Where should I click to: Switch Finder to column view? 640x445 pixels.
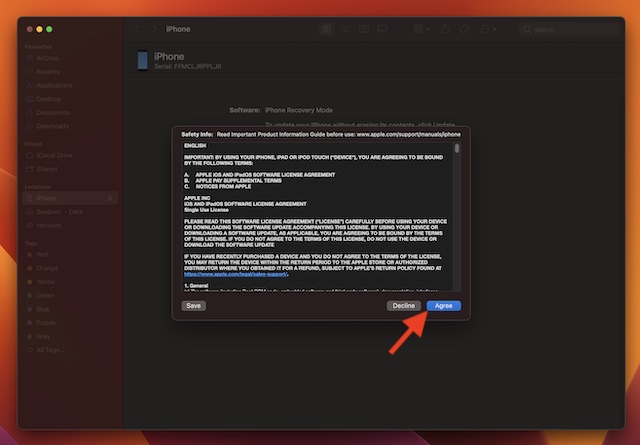coord(363,30)
